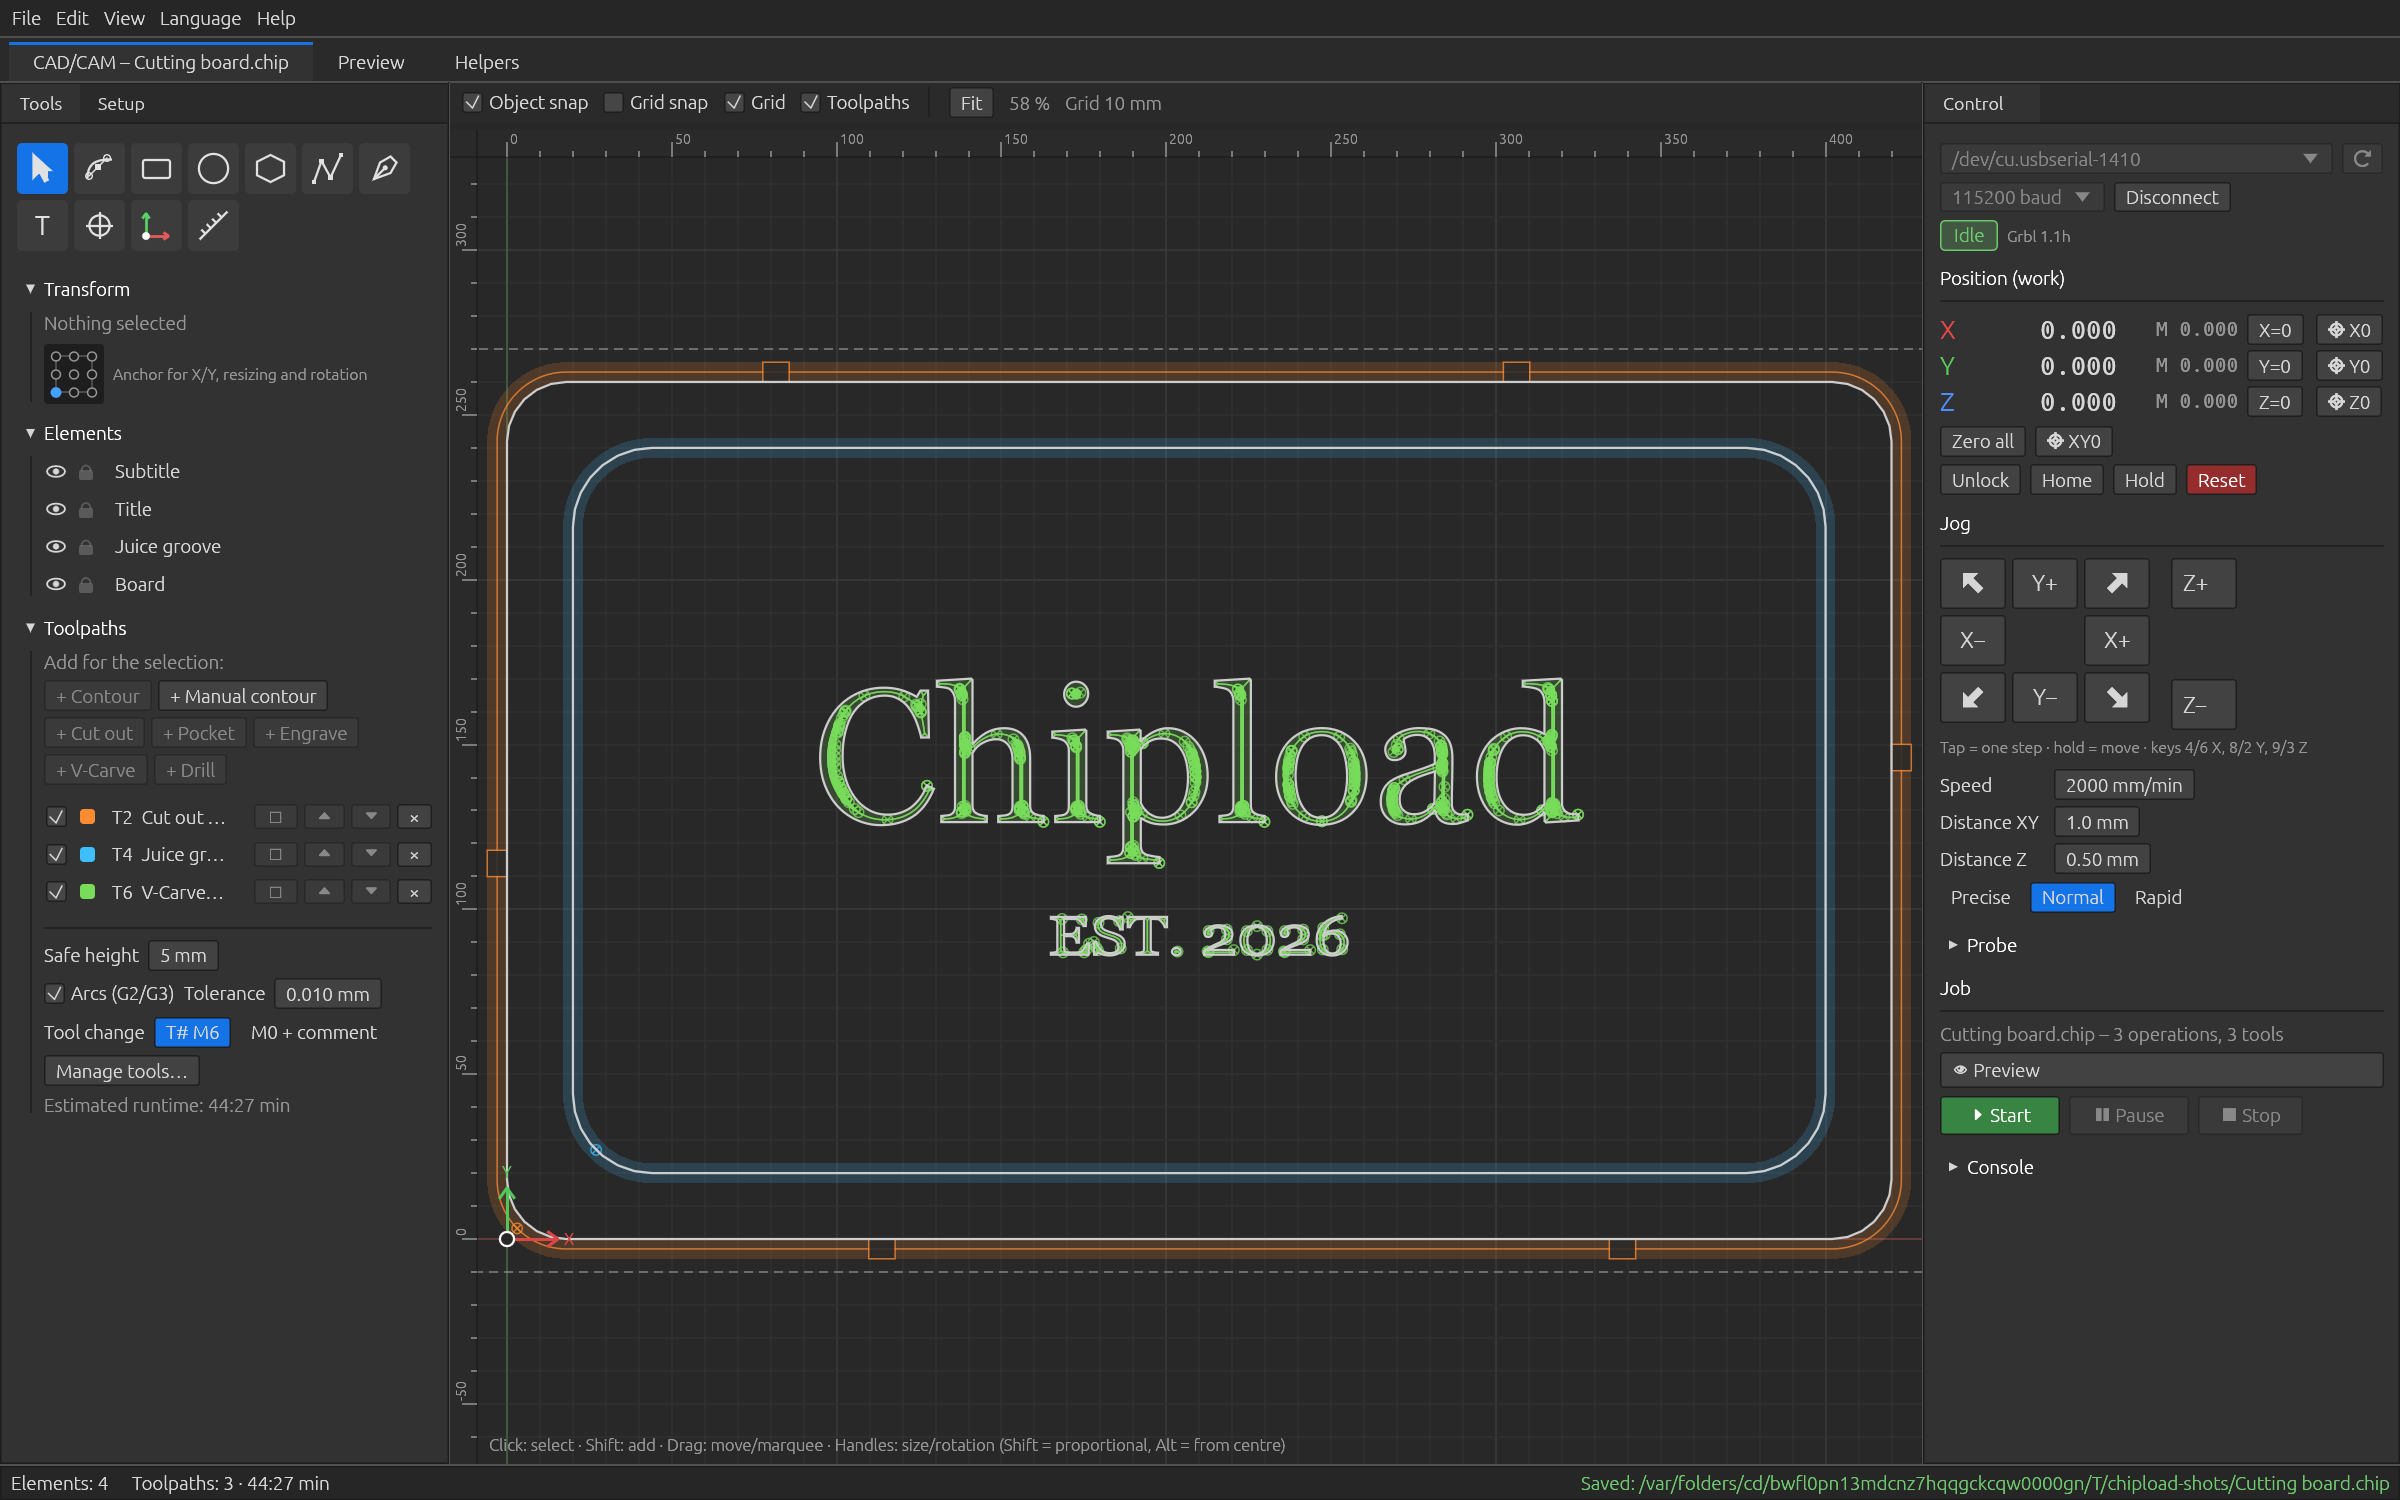Disable the T2 Cut out toolpath checkbox

coord(56,817)
